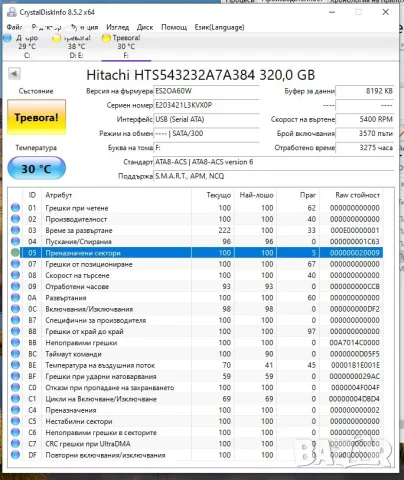
Task: Click the power on count field 3570 пъти
Action: [x=365, y=134]
